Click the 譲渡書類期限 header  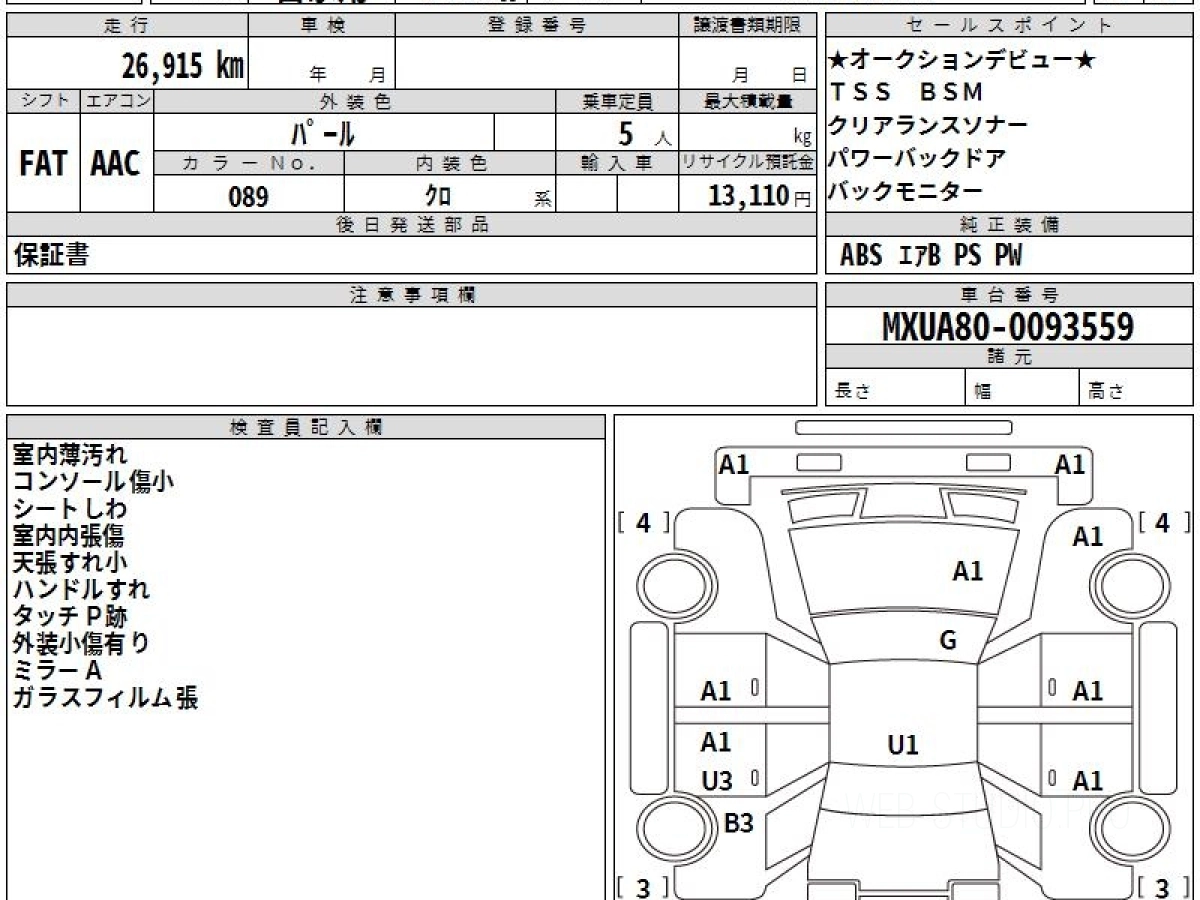[747, 26]
